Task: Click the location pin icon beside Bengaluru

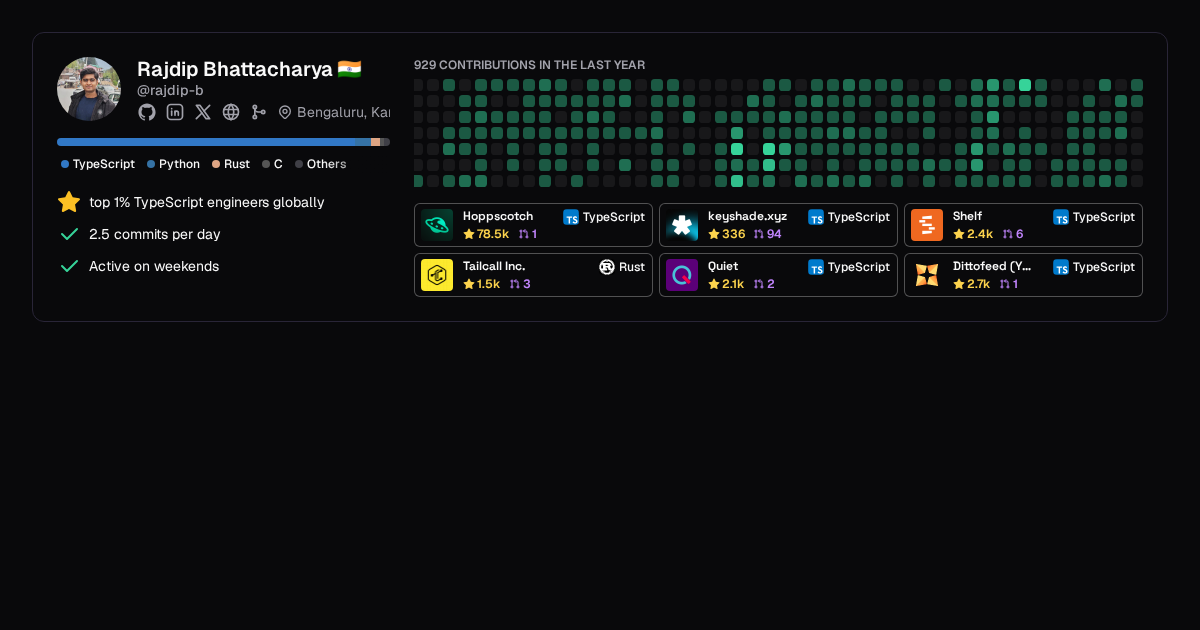Action: tap(285, 112)
